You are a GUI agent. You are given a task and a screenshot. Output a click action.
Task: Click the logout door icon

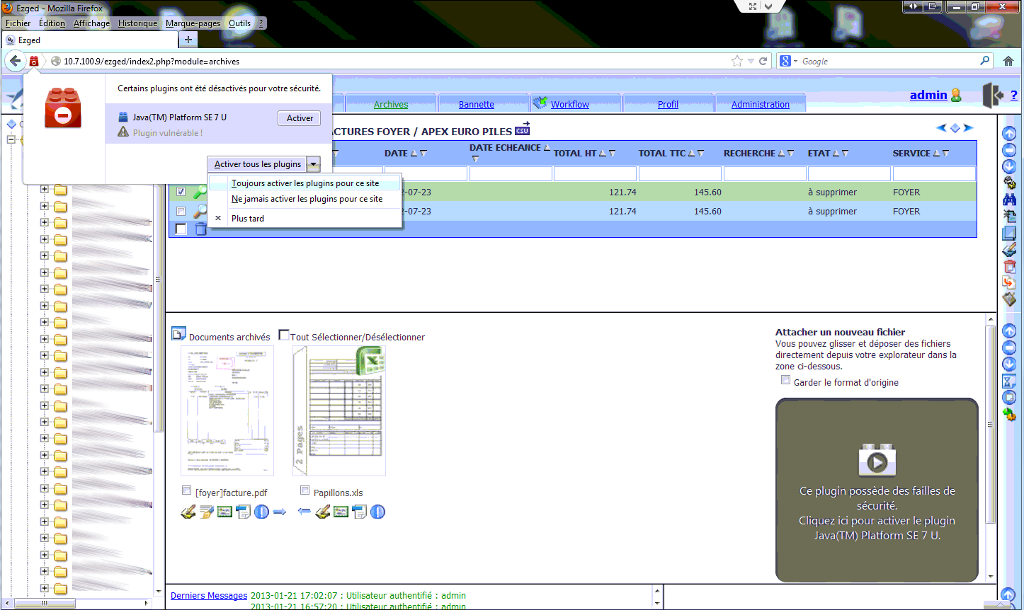[x=990, y=95]
